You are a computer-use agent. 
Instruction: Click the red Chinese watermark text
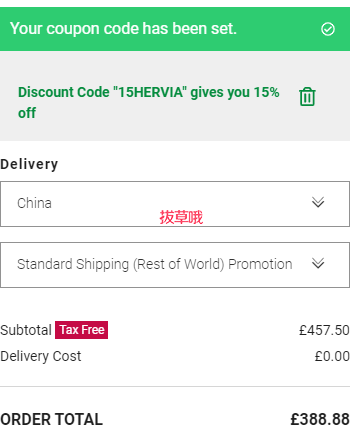pos(181,217)
